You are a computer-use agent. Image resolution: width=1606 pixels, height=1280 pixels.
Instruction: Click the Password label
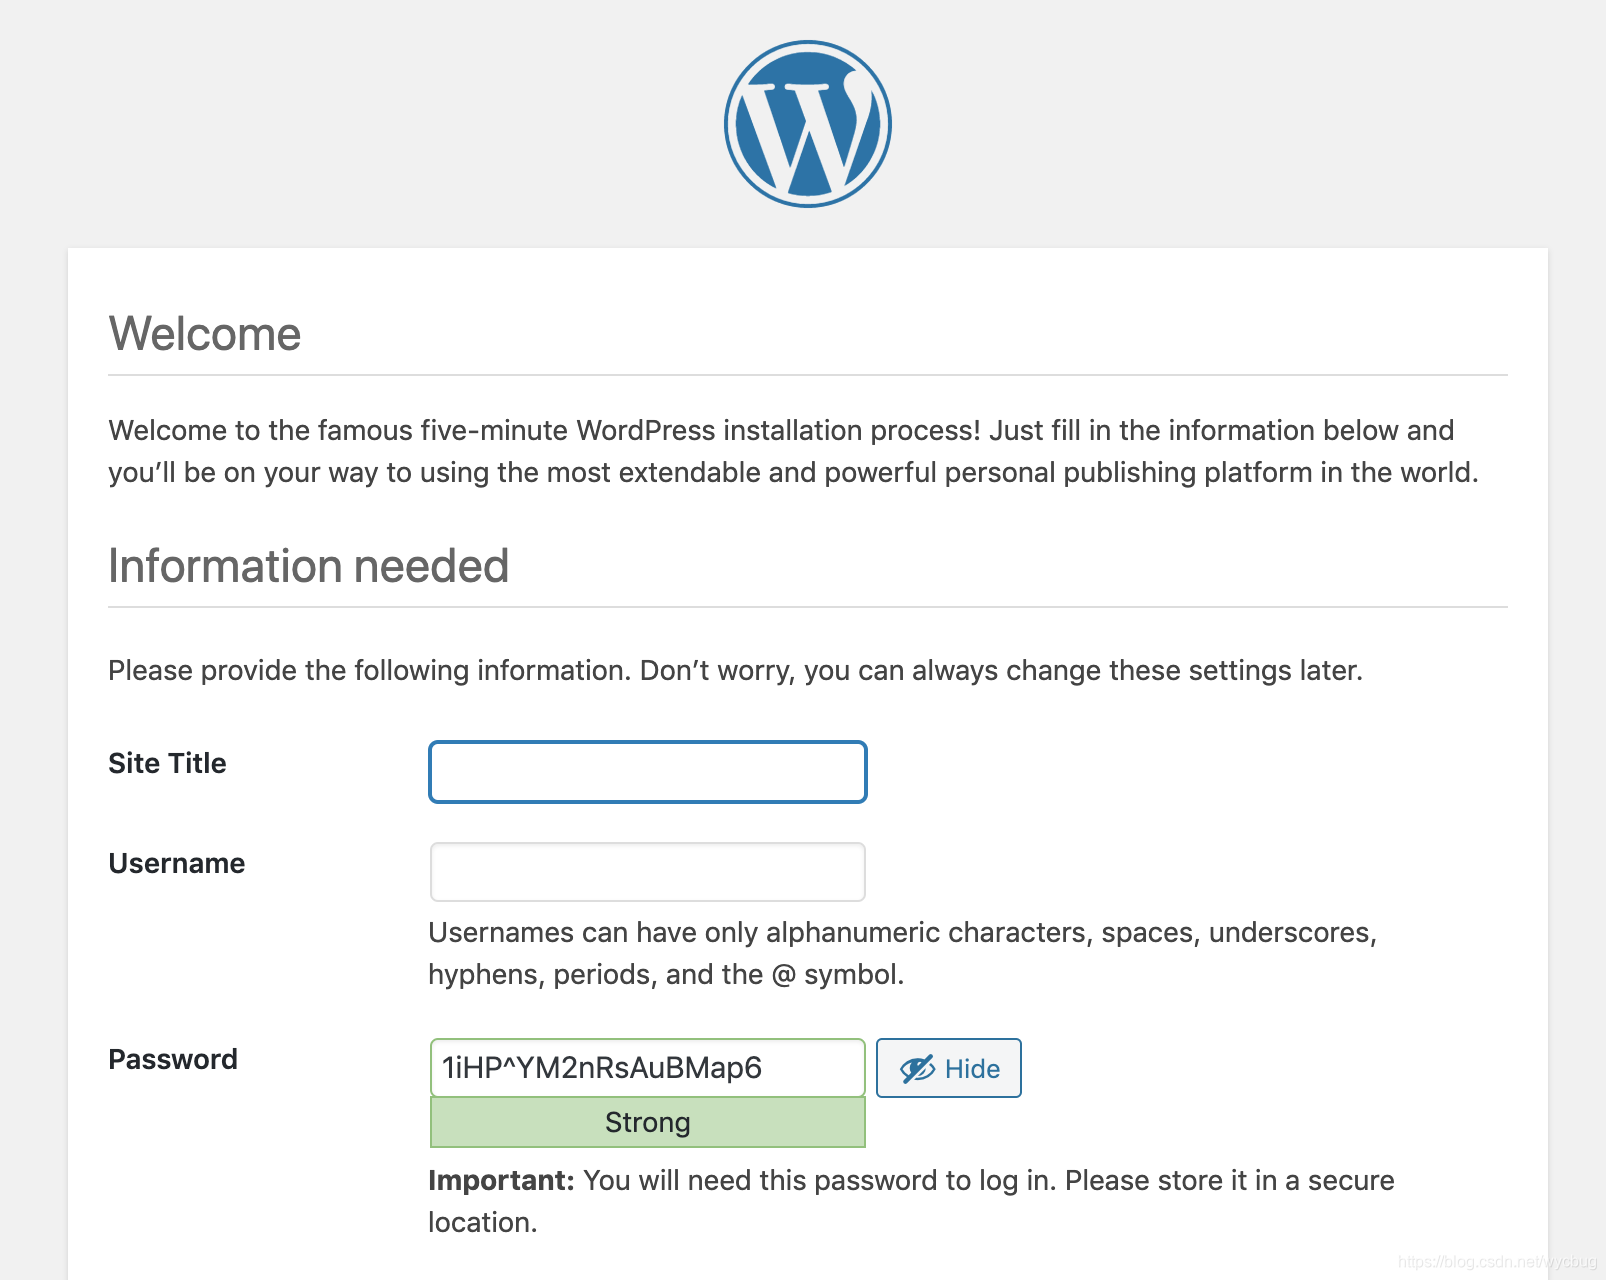coord(172,1060)
